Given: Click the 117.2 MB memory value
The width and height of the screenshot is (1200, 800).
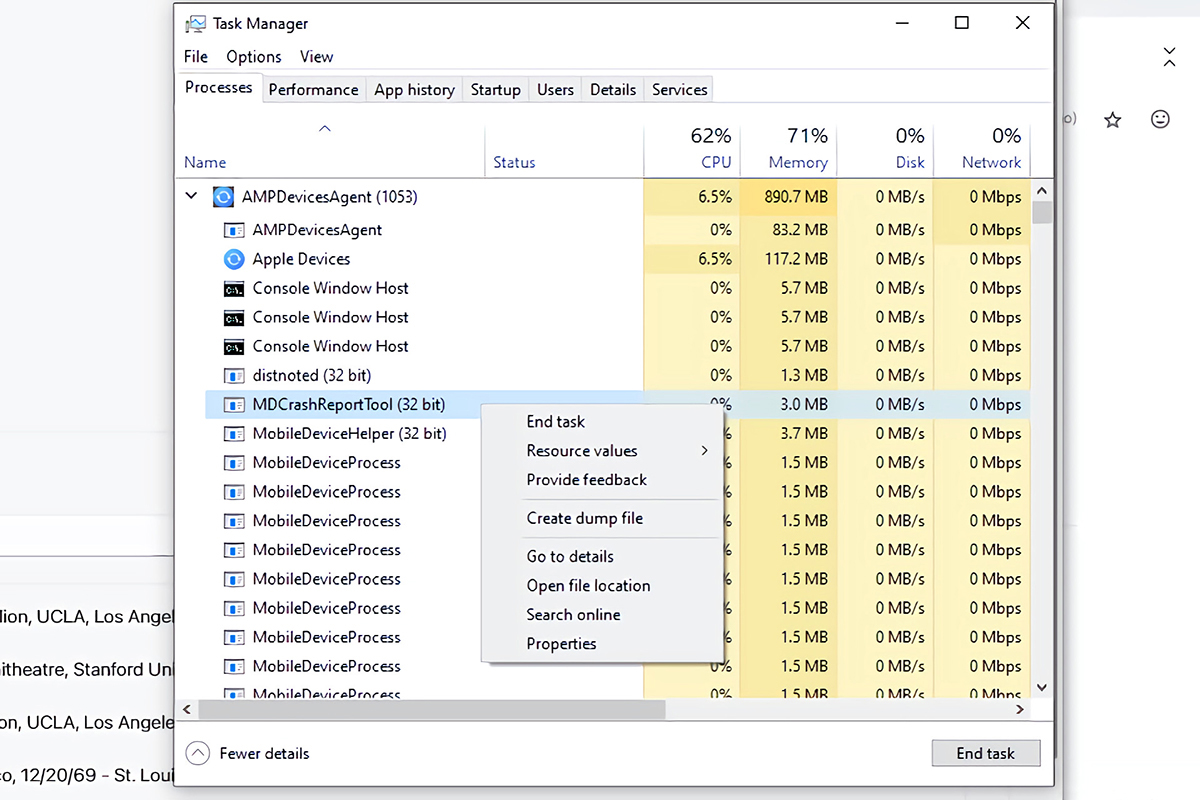Looking at the screenshot, I should click(798, 259).
